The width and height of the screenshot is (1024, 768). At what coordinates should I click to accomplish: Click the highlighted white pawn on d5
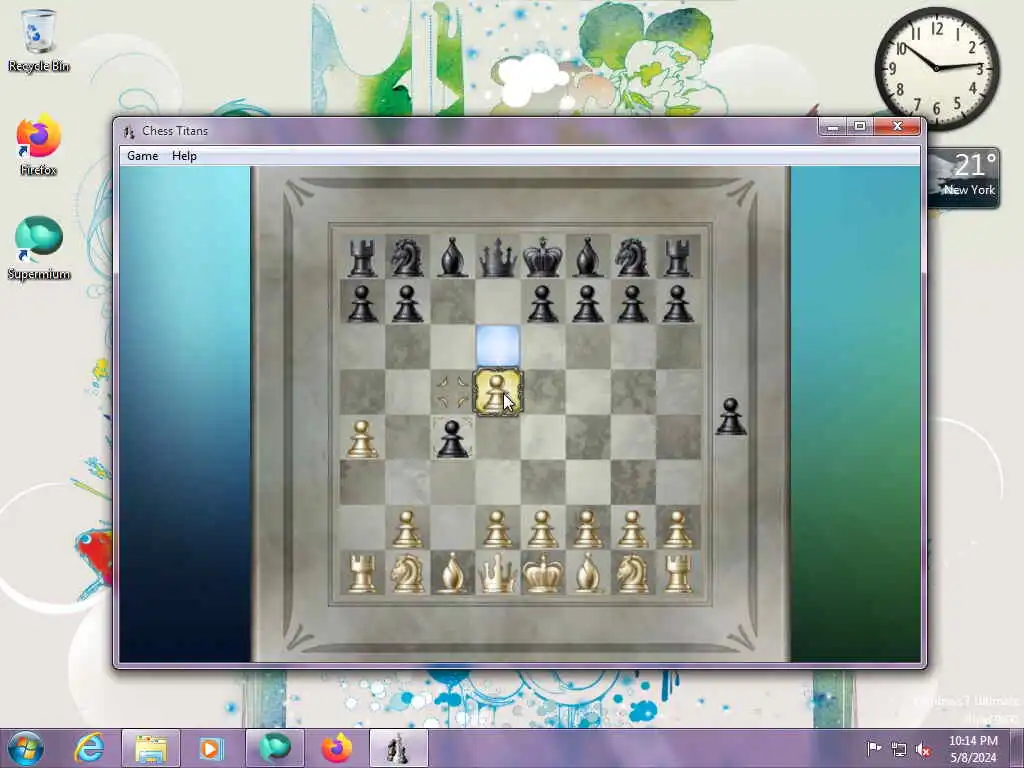tap(498, 392)
